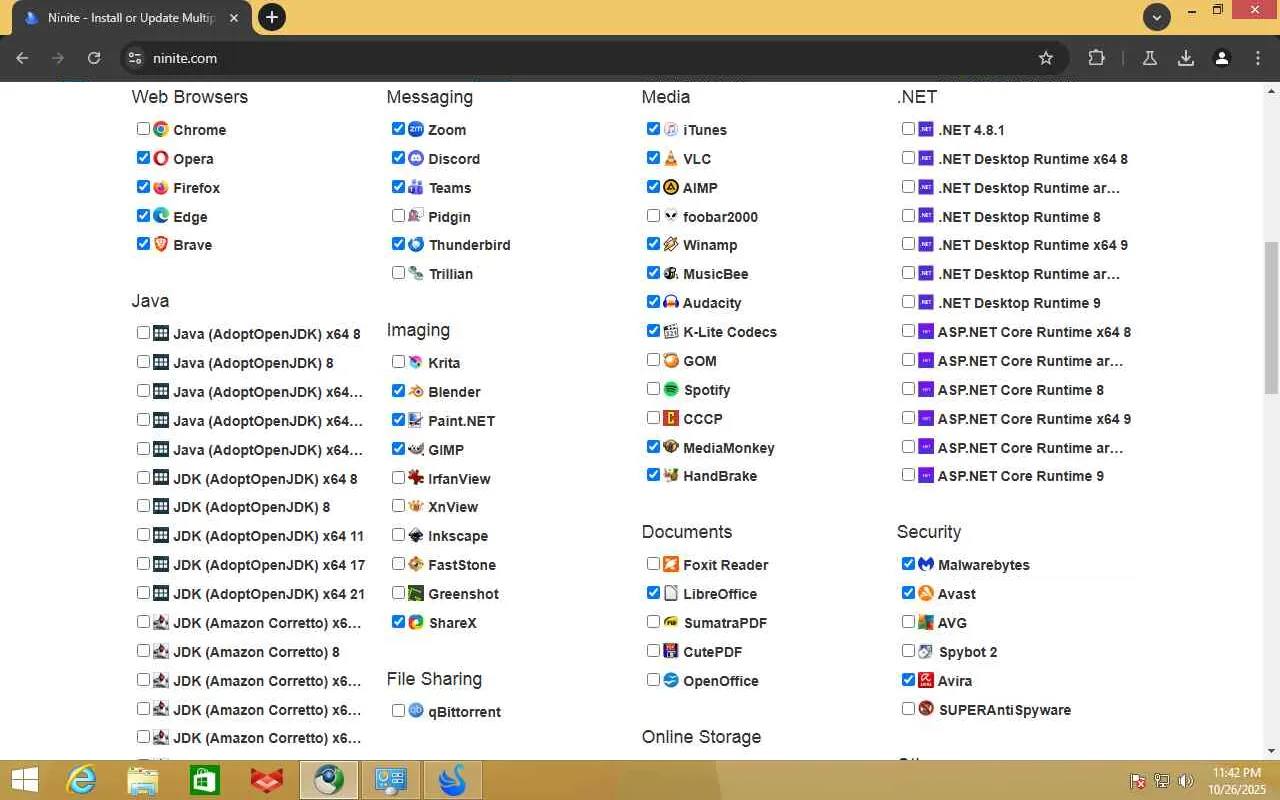The width and height of the screenshot is (1280, 800).
Task: Click the Firefox logo icon
Action: pos(161,187)
